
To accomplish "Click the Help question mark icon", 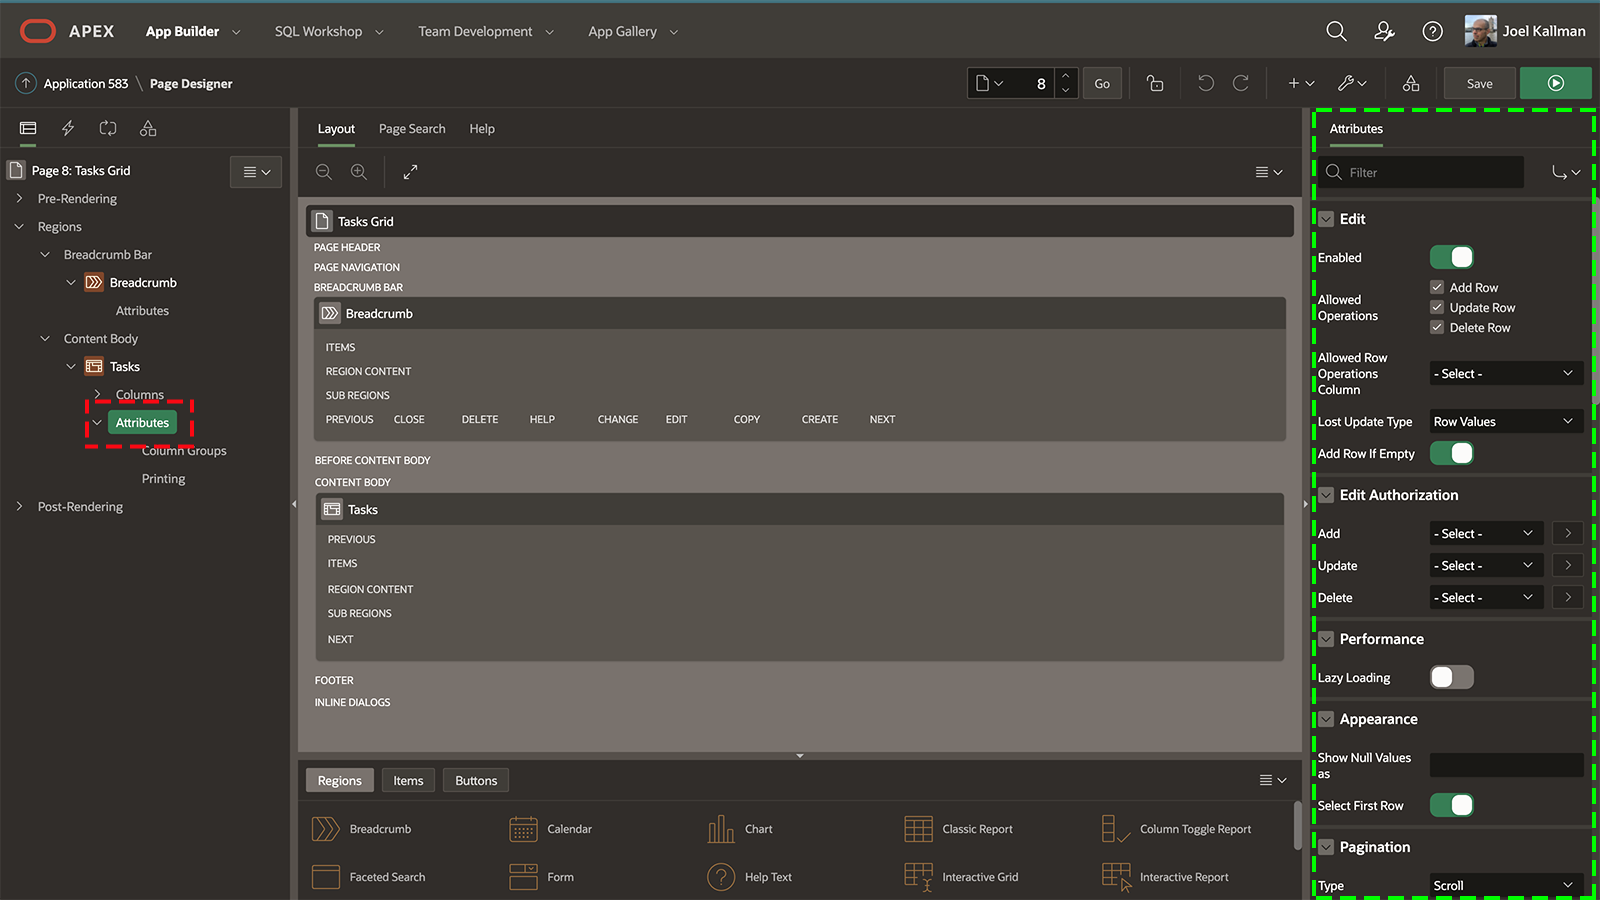I will (x=1432, y=31).
